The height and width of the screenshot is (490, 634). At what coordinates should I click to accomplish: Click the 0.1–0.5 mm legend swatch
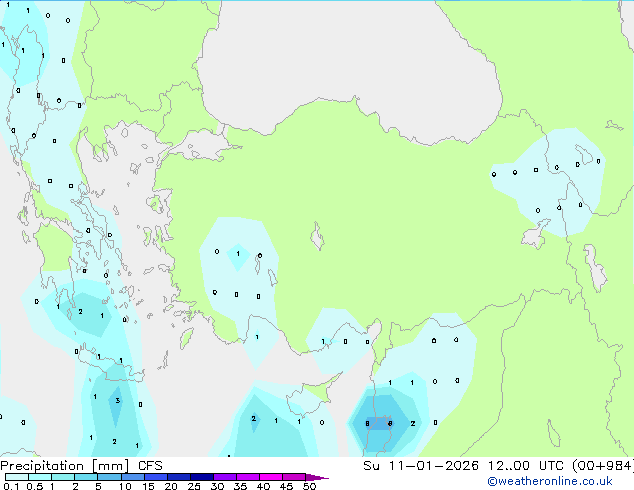(x=17, y=477)
